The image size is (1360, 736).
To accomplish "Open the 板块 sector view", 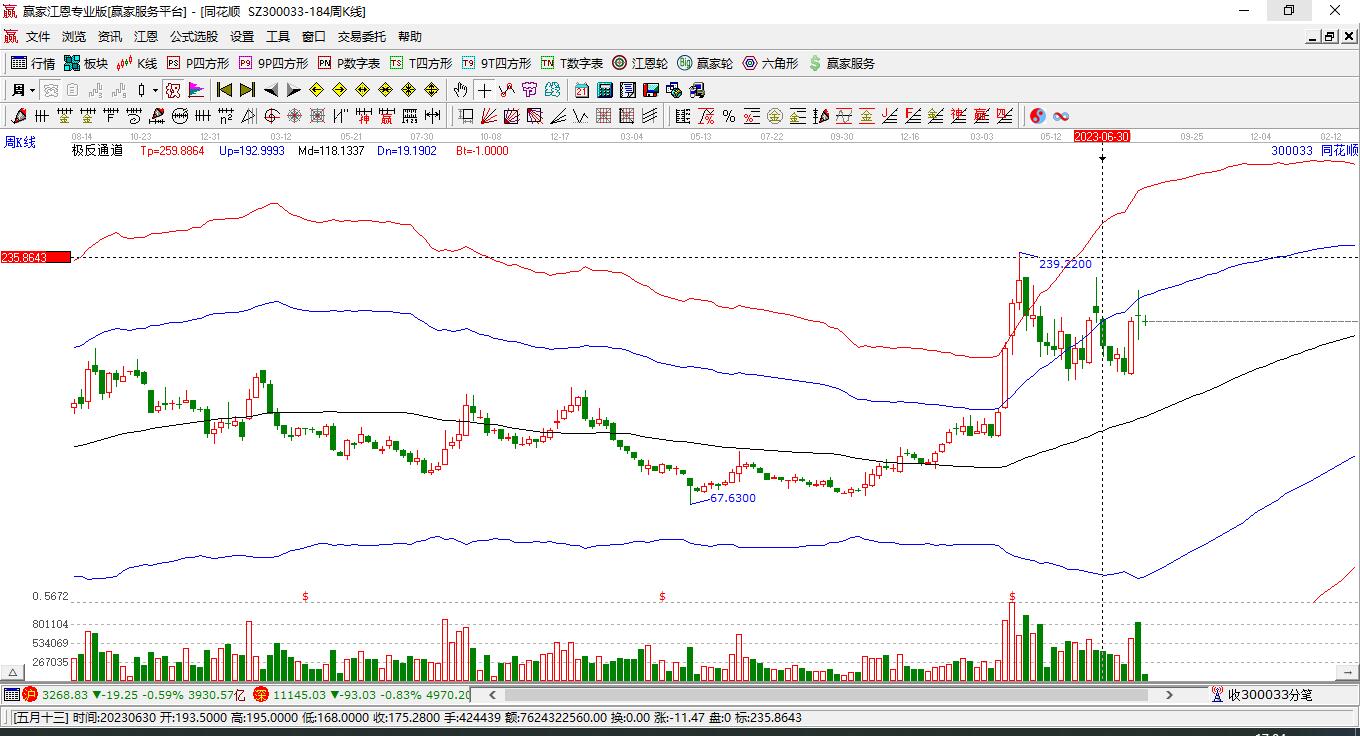I will (86, 63).
